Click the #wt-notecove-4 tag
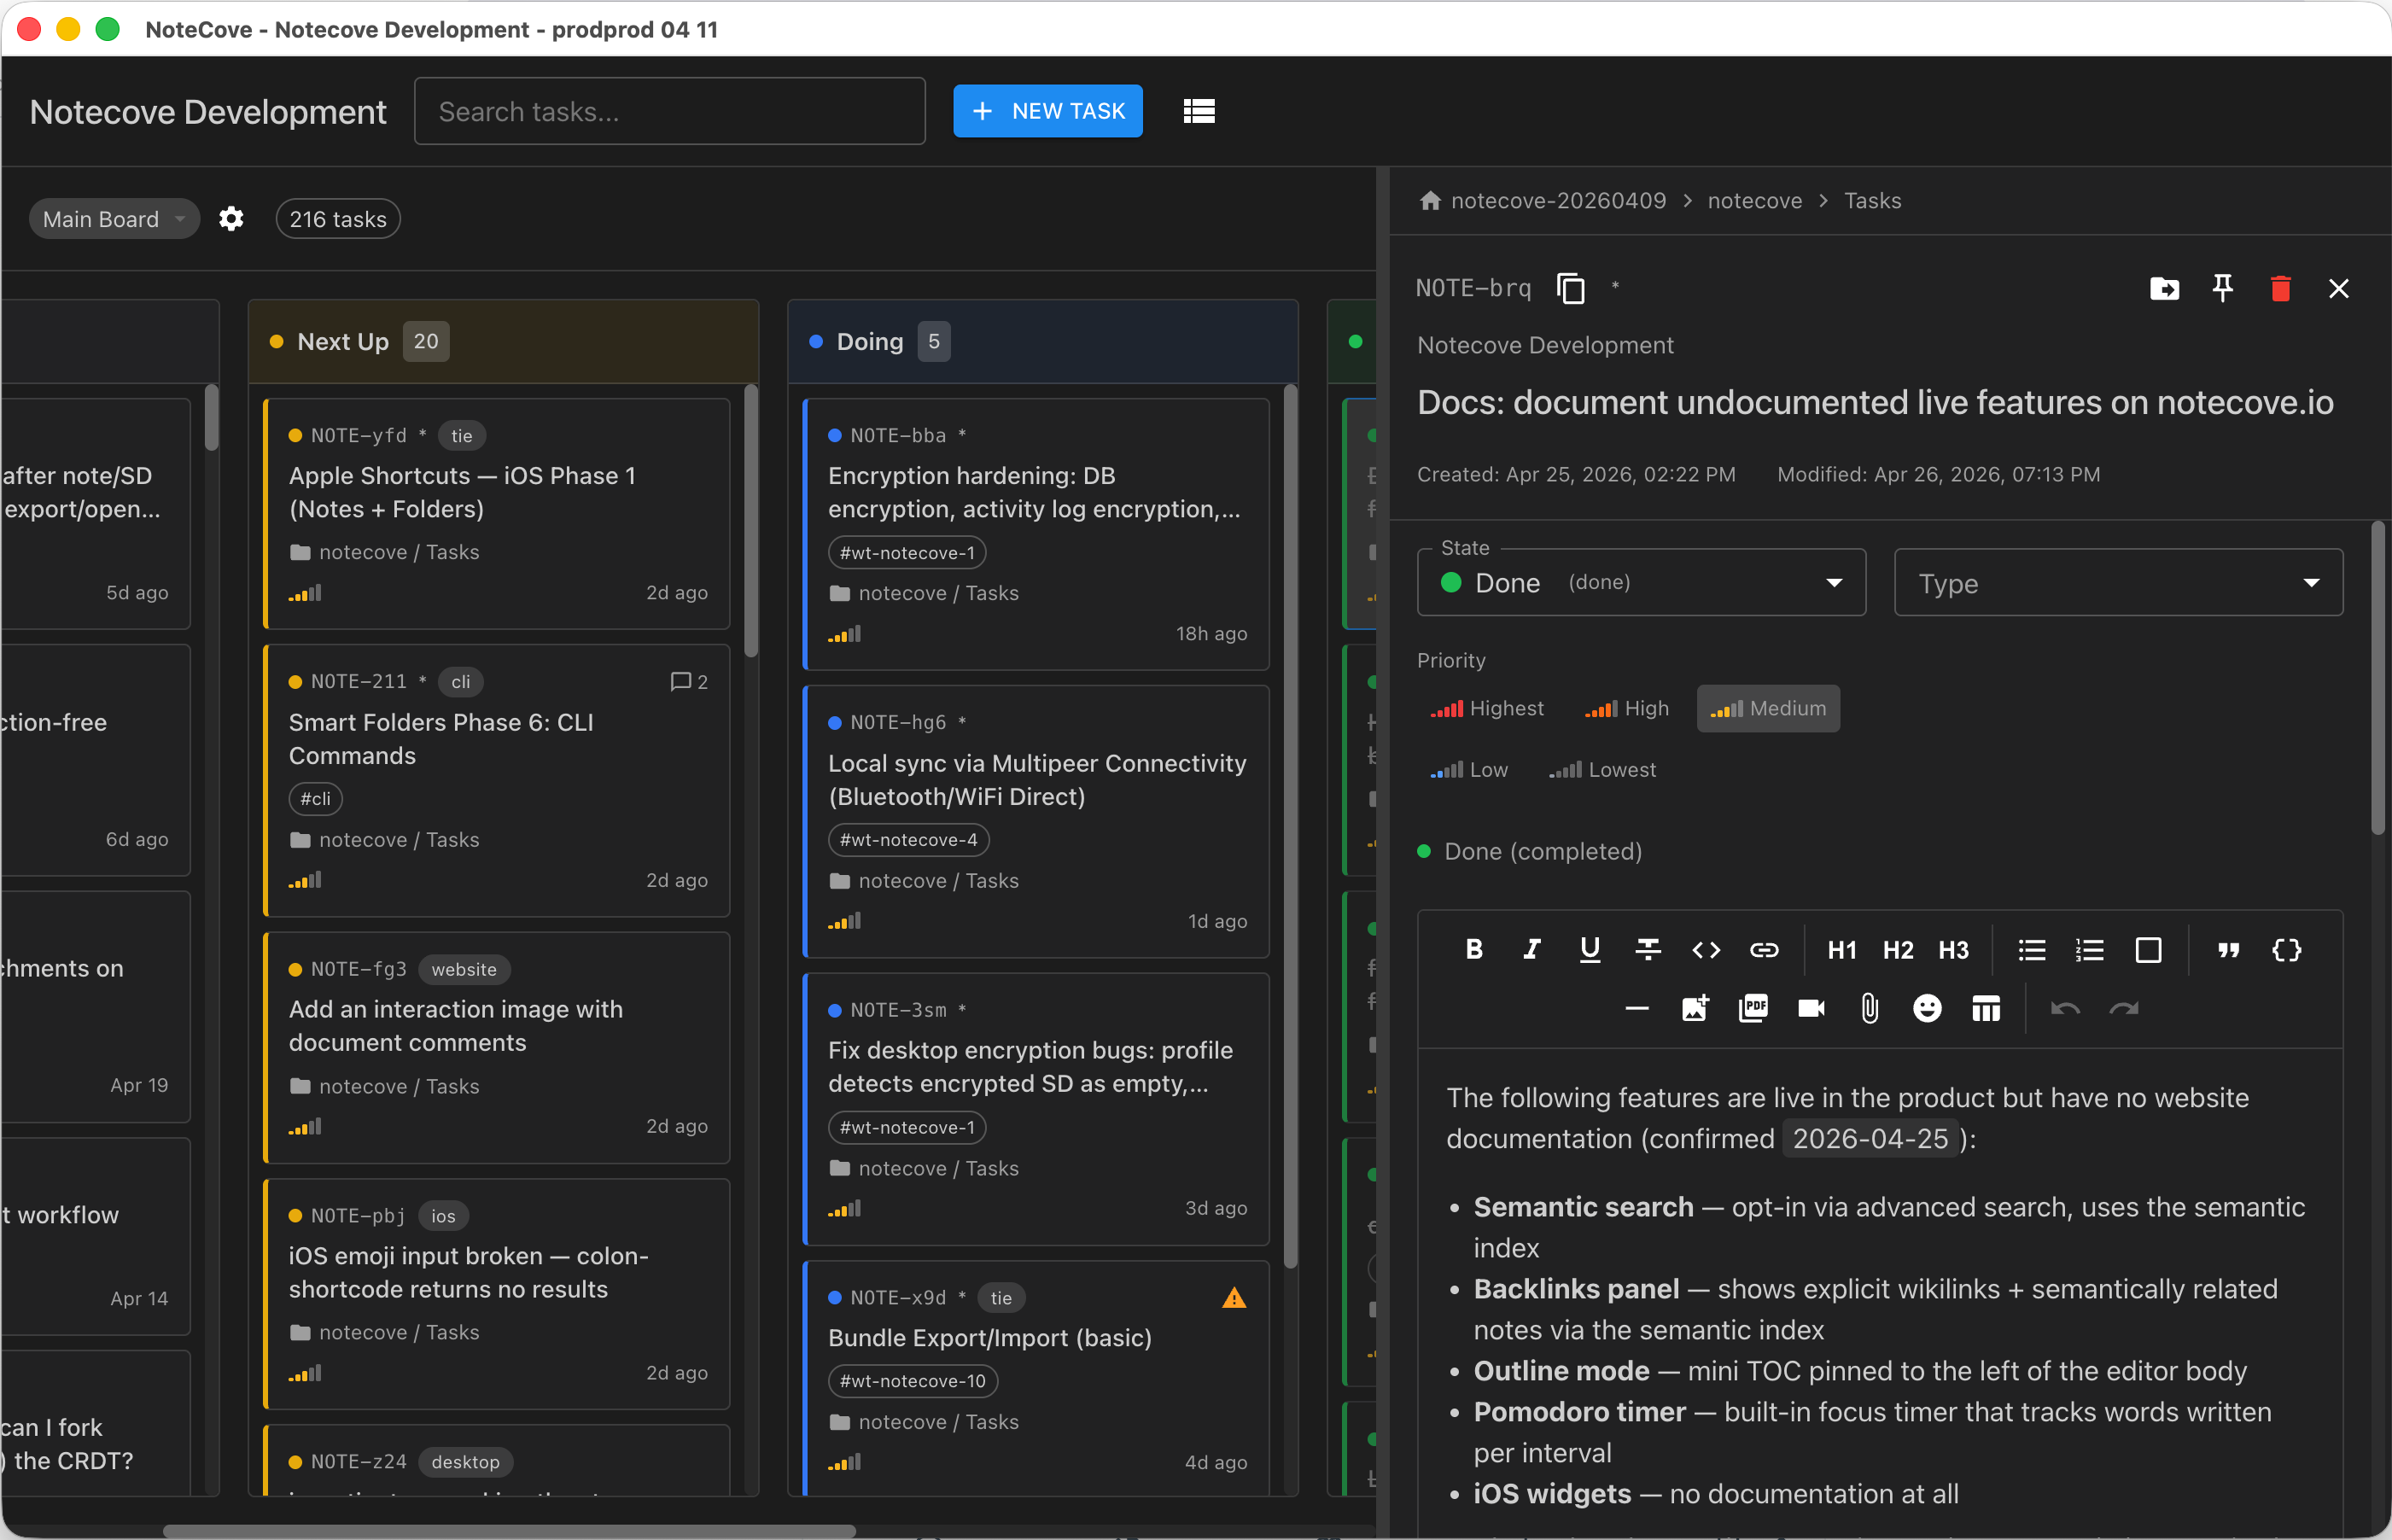This screenshot has width=2392, height=1540. tap(908, 839)
